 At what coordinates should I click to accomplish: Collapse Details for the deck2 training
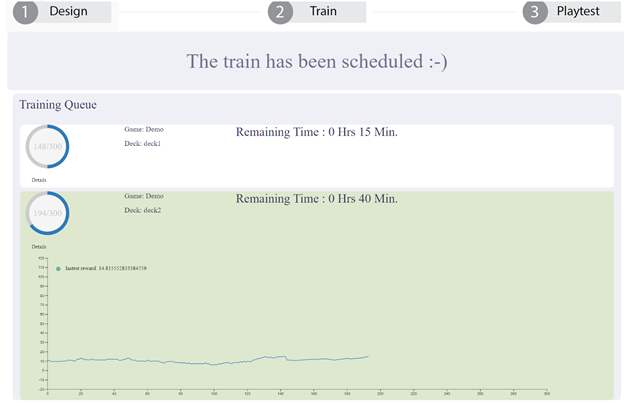tap(39, 247)
